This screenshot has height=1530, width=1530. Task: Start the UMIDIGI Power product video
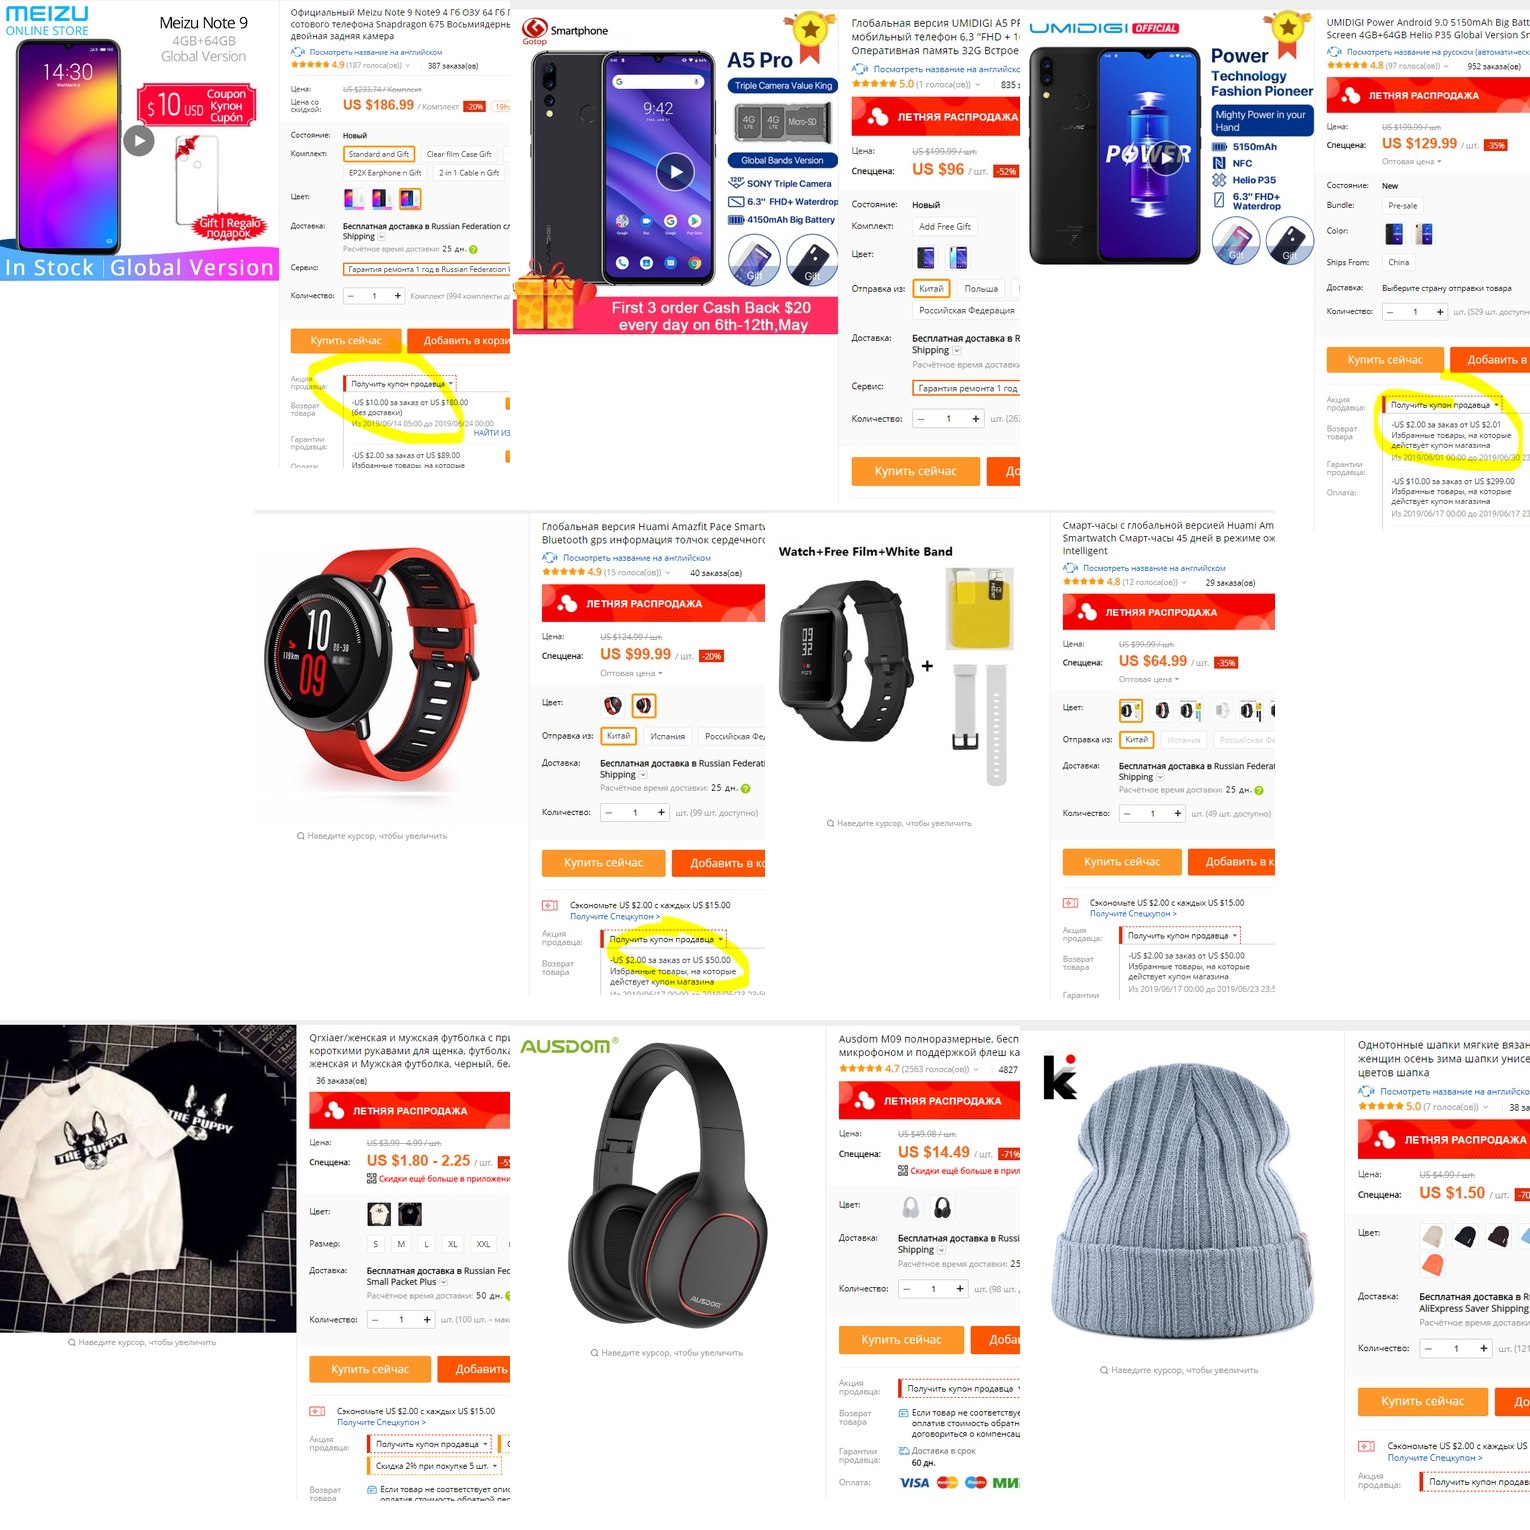[1163, 156]
